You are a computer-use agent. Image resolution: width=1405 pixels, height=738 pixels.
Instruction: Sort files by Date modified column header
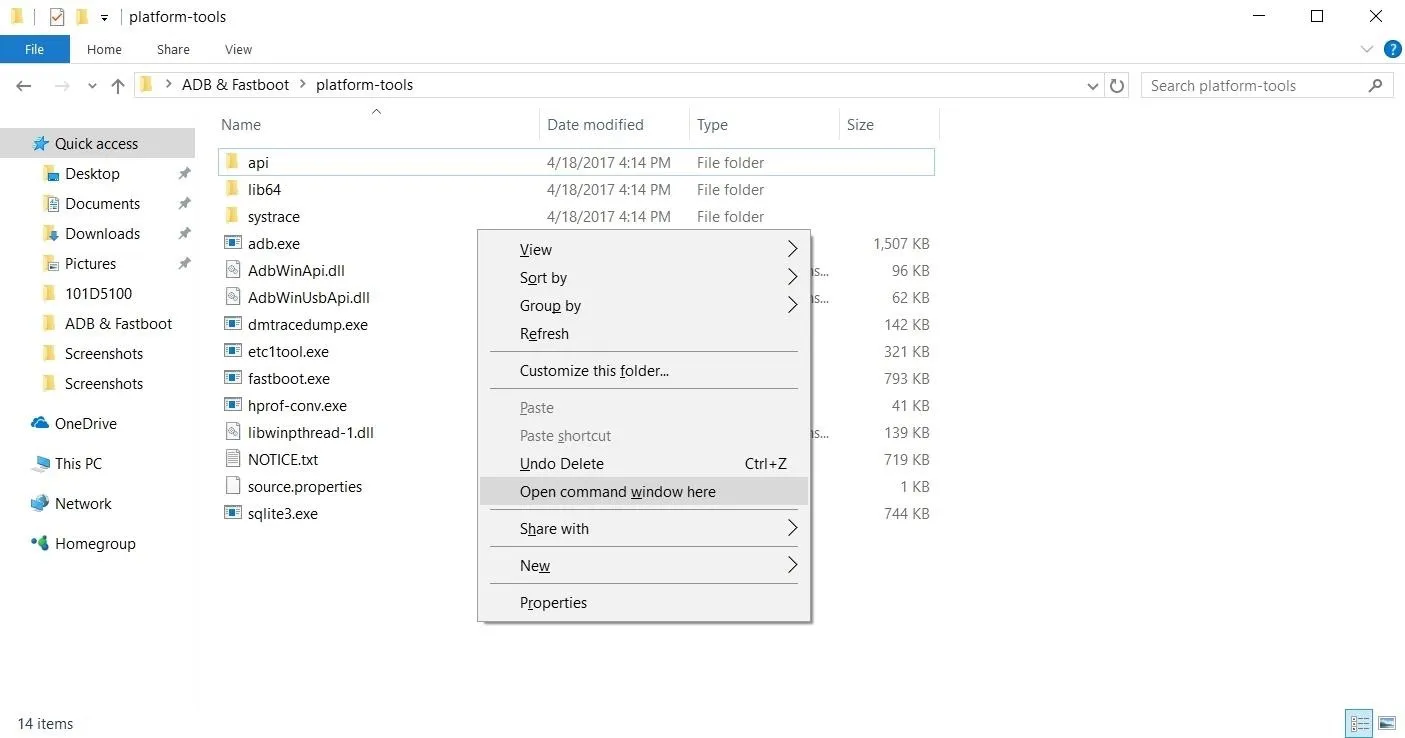click(x=595, y=125)
